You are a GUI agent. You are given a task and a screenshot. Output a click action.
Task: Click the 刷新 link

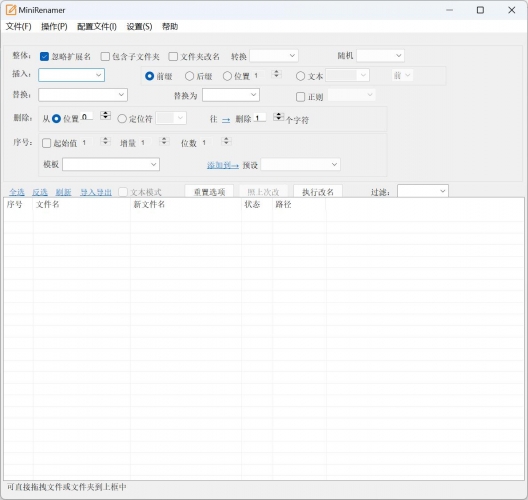click(63, 192)
